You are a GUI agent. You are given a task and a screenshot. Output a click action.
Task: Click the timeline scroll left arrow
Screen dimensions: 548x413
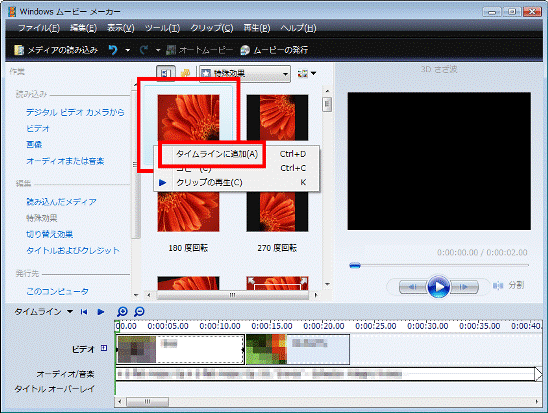[120, 402]
